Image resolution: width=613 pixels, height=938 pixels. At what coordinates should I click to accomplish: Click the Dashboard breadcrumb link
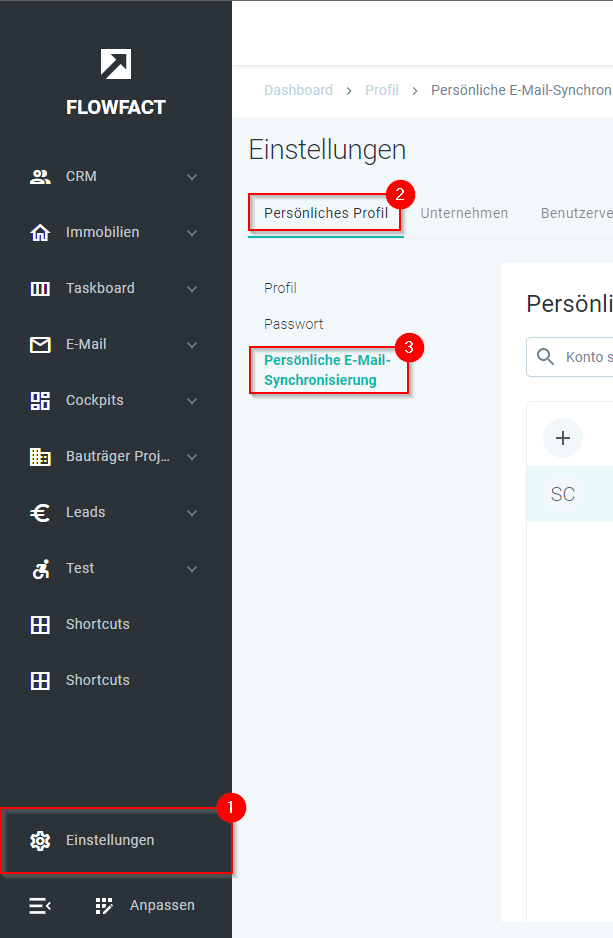(298, 90)
